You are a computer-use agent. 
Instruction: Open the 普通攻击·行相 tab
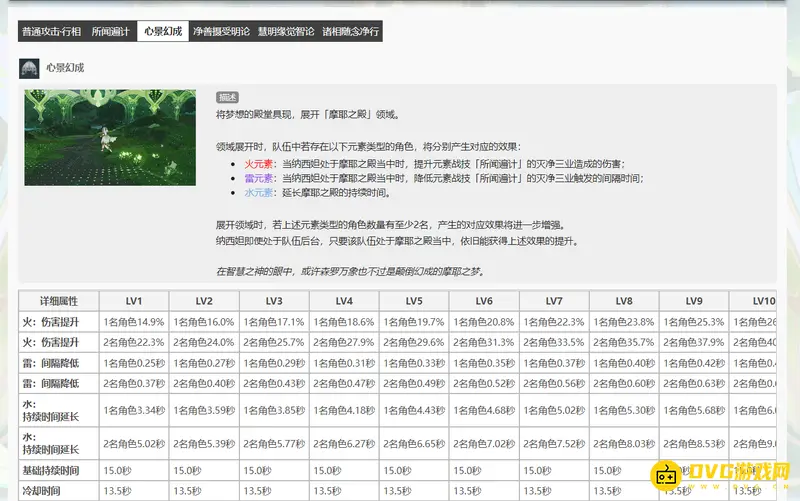click(52, 32)
